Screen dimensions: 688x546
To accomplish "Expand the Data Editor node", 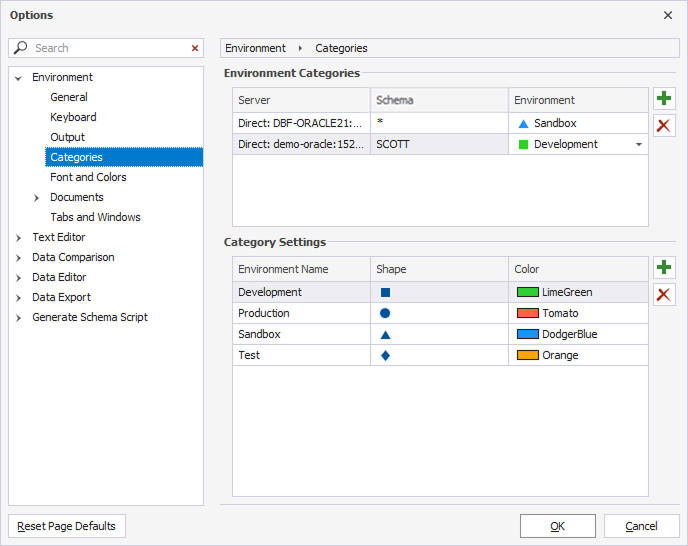I will tap(18, 278).
